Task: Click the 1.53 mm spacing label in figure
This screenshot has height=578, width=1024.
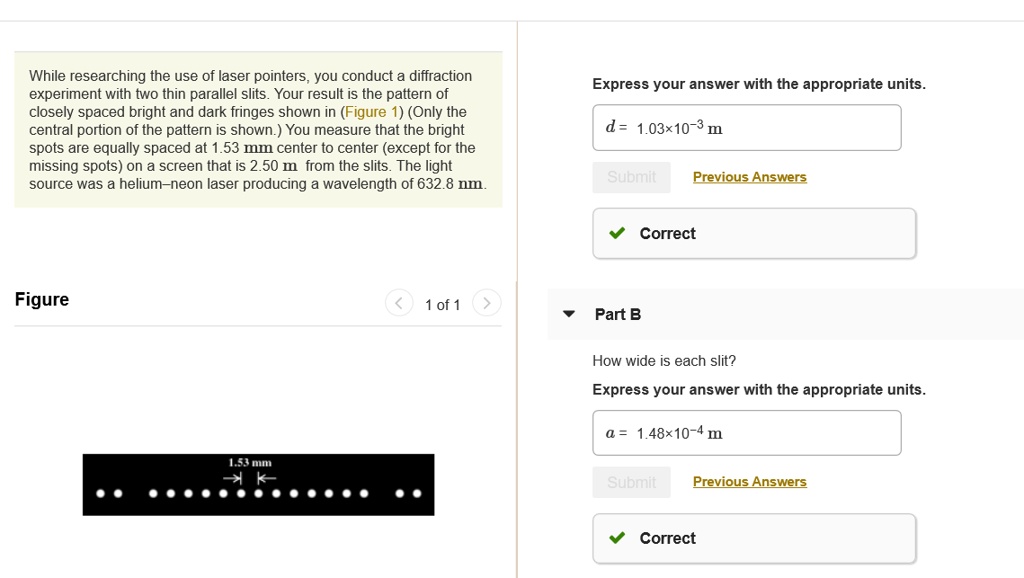Action: (249, 463)
